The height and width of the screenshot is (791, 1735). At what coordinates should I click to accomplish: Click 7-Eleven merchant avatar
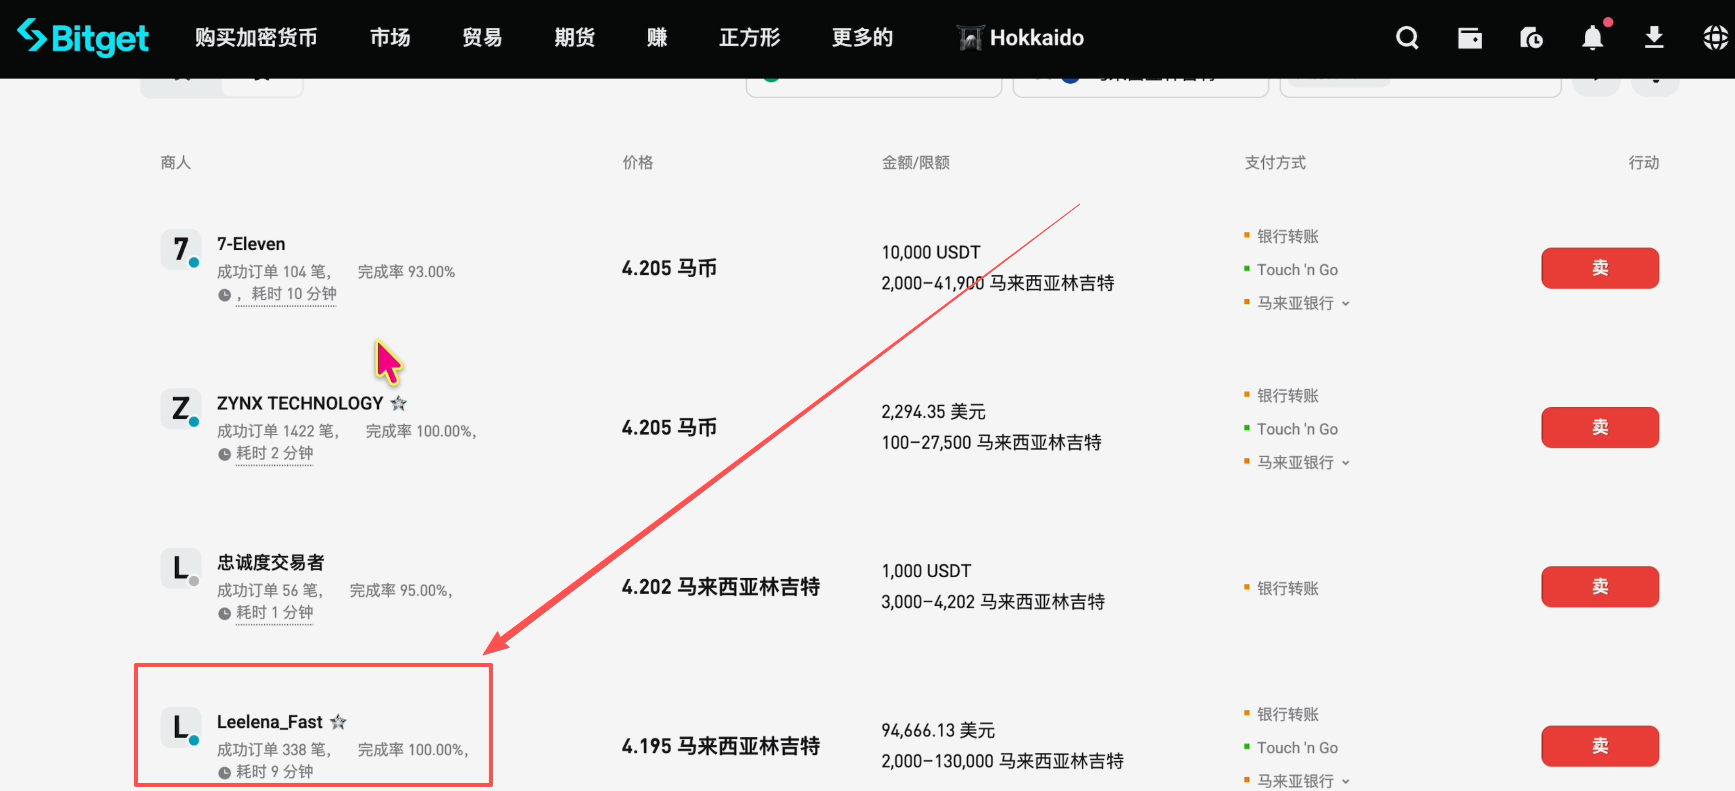coord(180,249)
